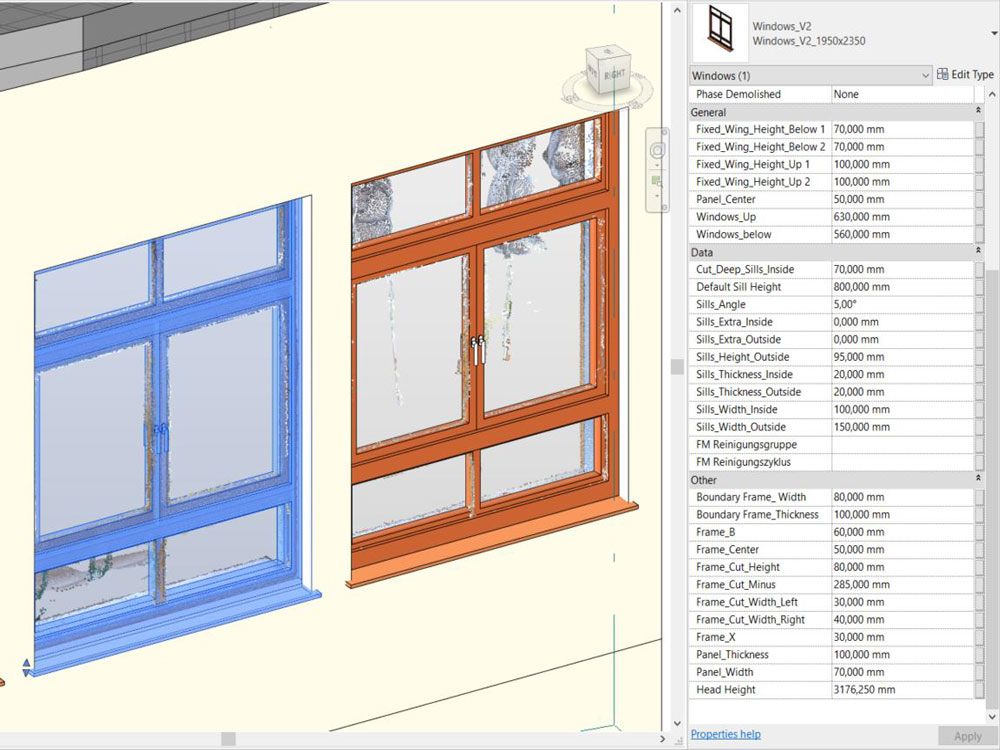Screen dimensions: 1000x750
Task: Open the Windows (1) selector dropdown
Action: (925, 75)
